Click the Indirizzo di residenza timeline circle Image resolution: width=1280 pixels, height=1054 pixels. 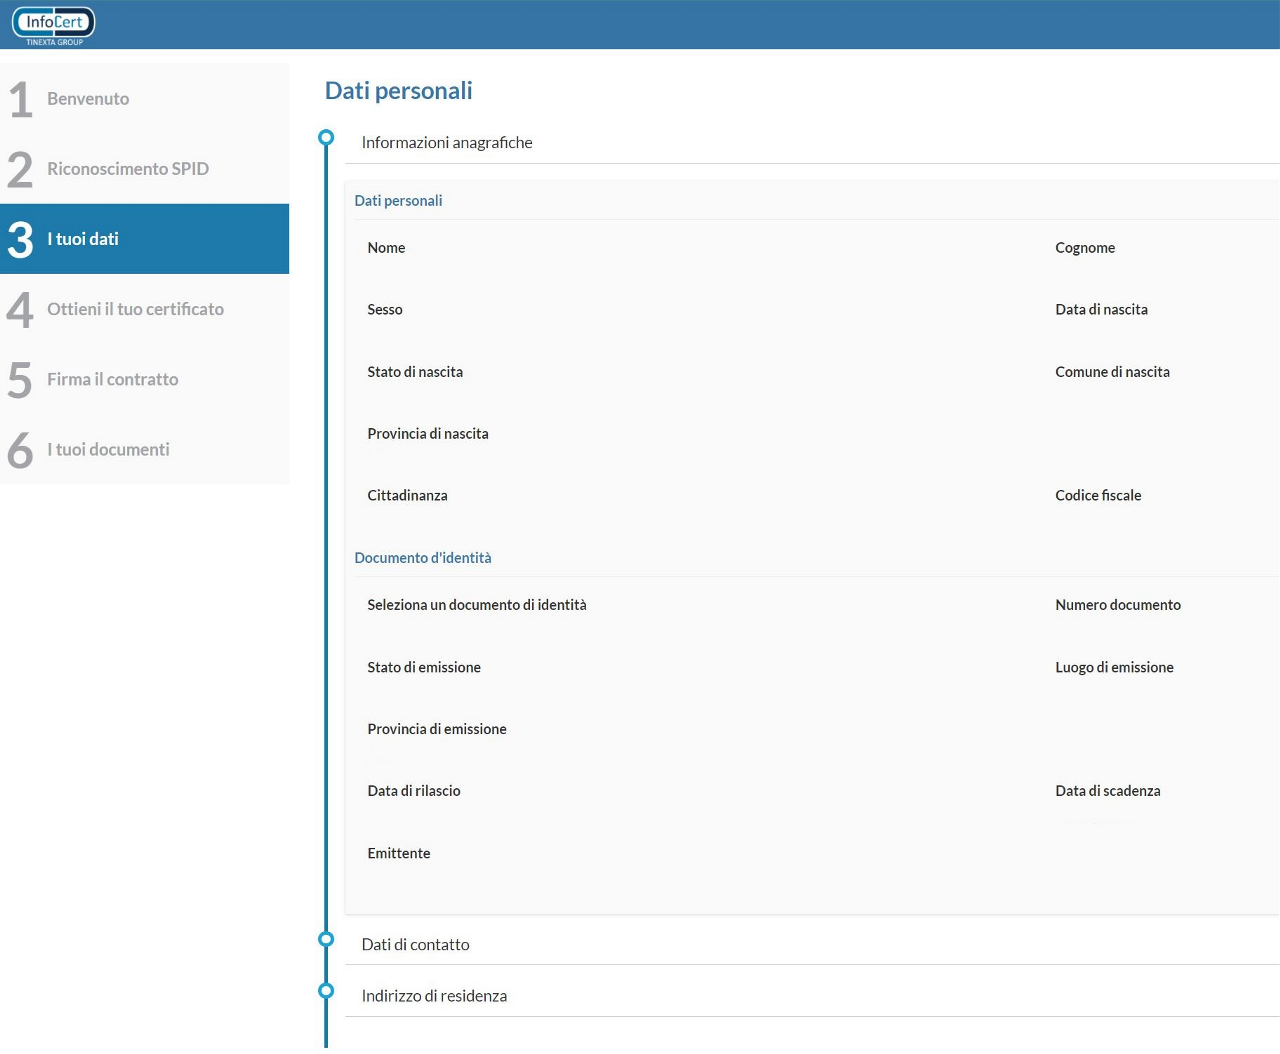326,991
